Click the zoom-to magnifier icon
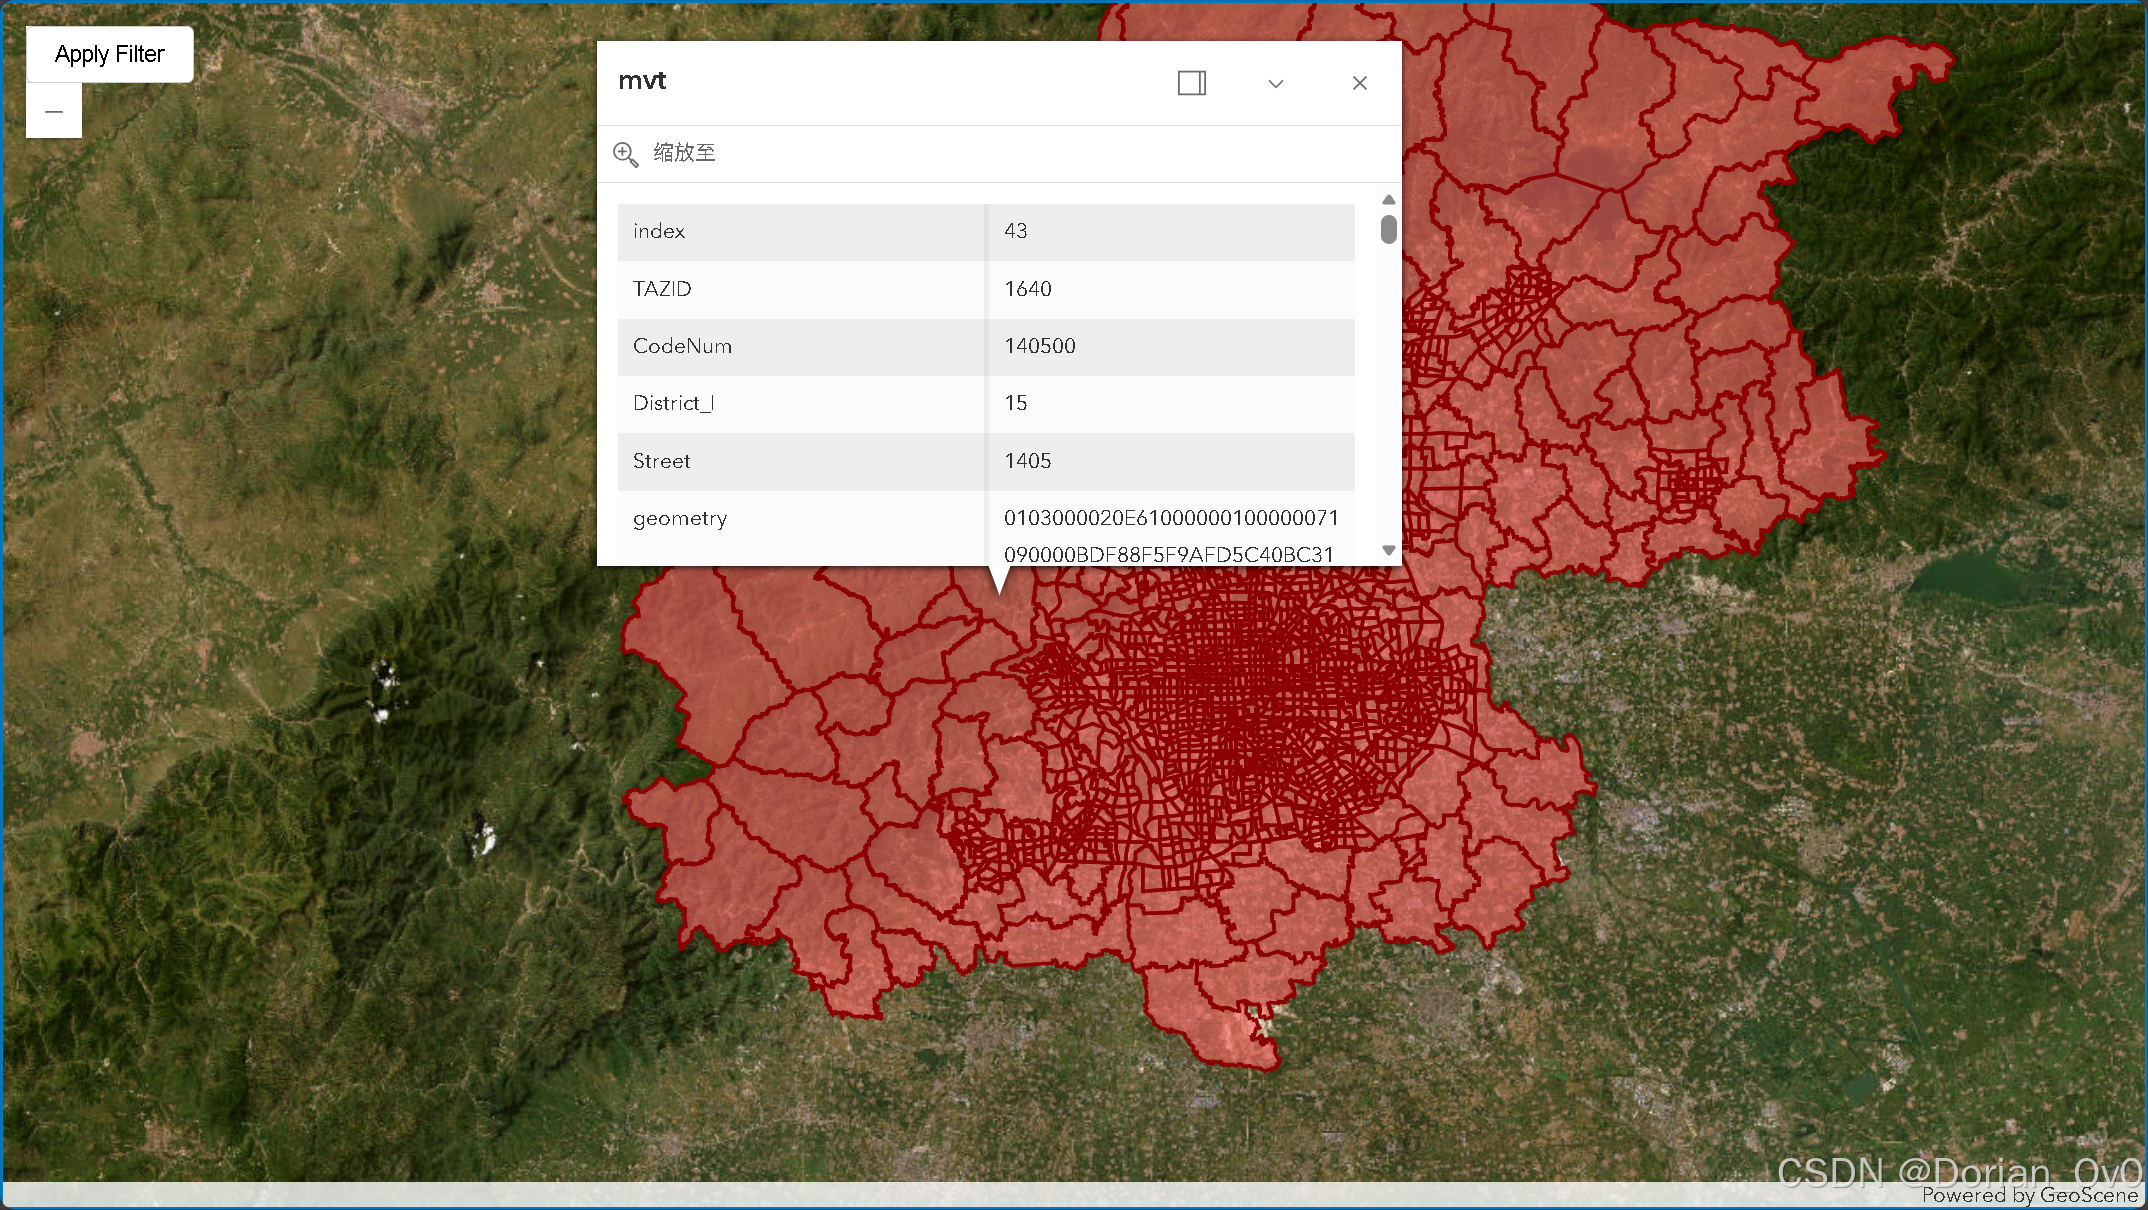This screenshot has width=2148, height=1210. point(626,154)
